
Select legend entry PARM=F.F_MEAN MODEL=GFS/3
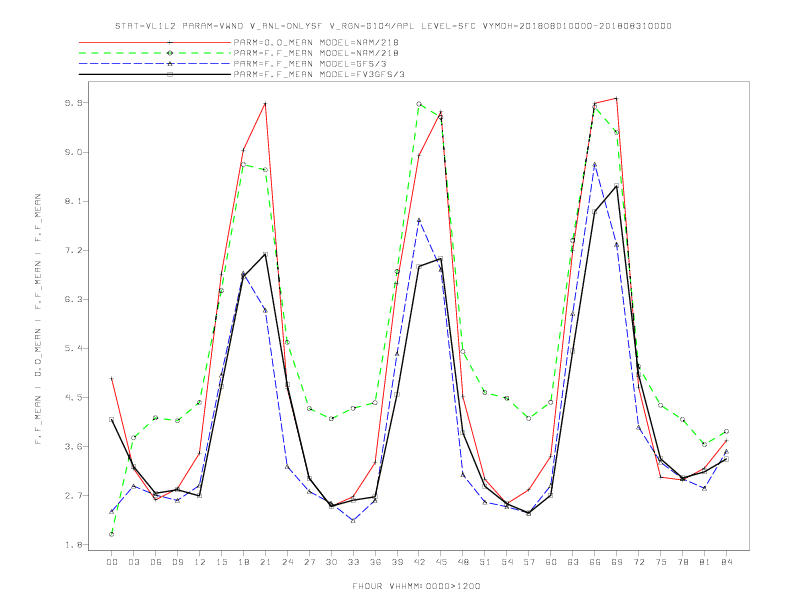coord(310,64)
